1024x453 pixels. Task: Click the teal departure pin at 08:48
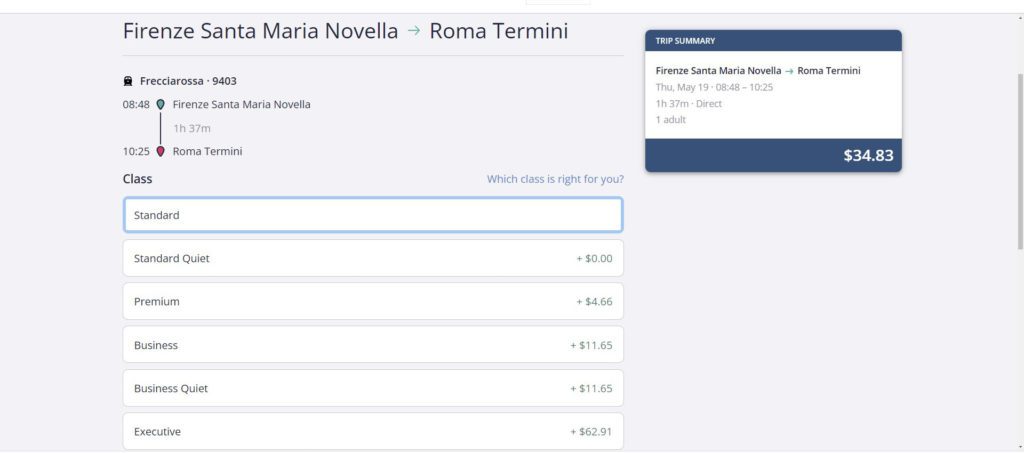(161, 104)
